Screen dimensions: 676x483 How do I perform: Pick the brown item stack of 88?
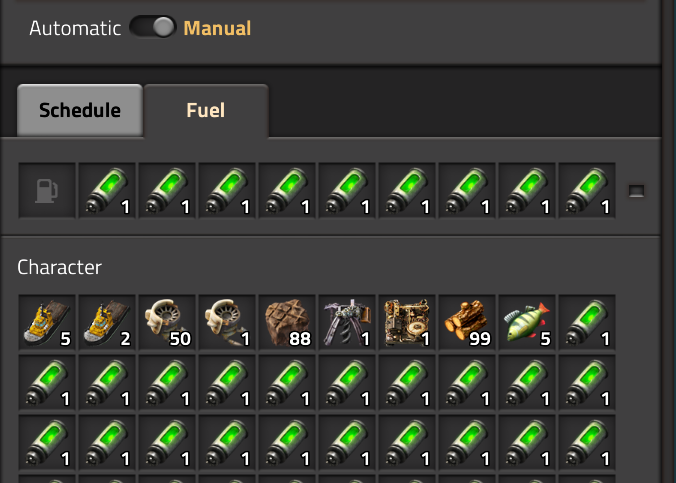(286, 322)
